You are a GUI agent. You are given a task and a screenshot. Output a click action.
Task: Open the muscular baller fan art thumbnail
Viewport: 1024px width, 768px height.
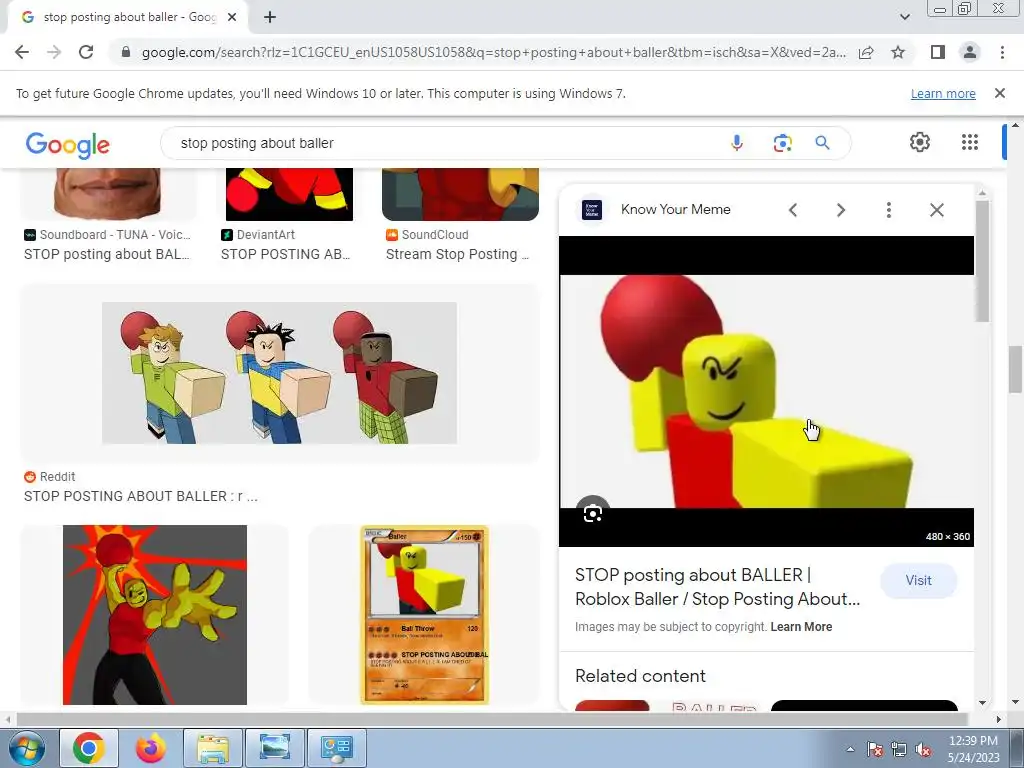(x=155, y=615)
